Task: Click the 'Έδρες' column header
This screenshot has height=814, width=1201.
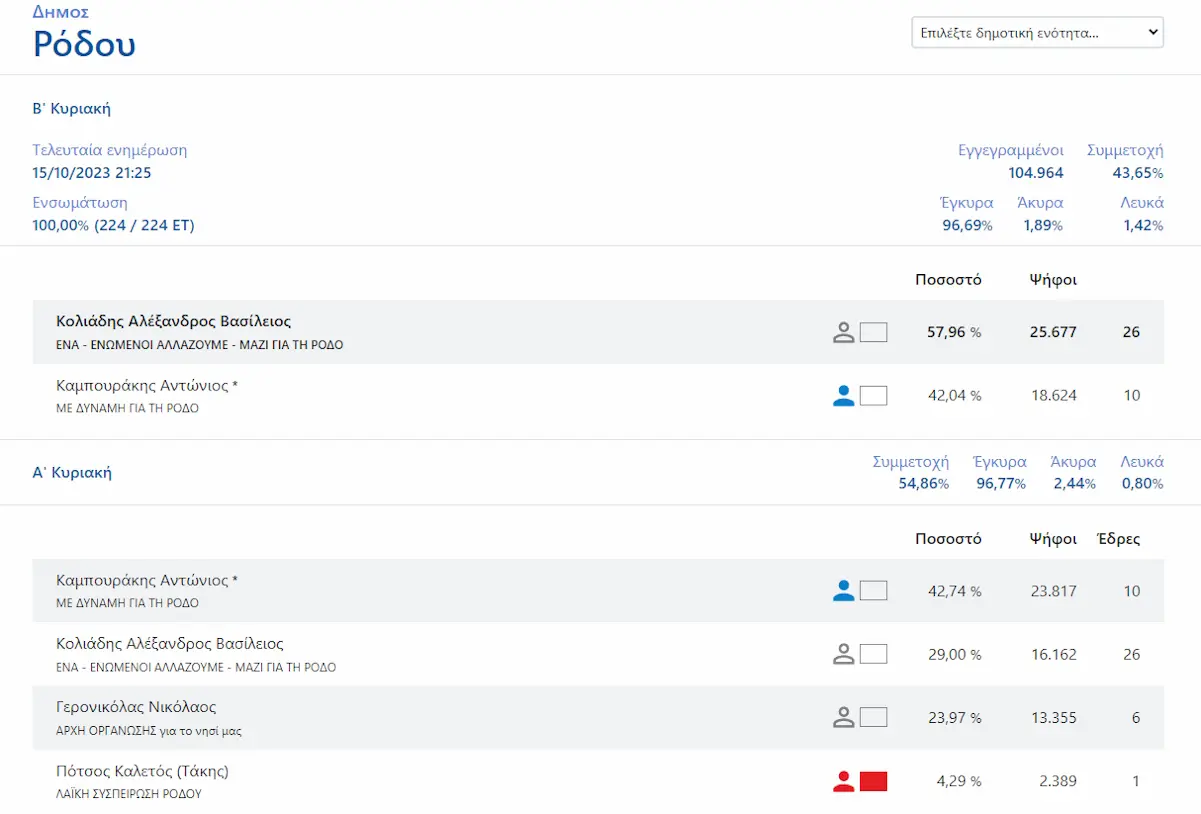Action: click(1118, 539)
